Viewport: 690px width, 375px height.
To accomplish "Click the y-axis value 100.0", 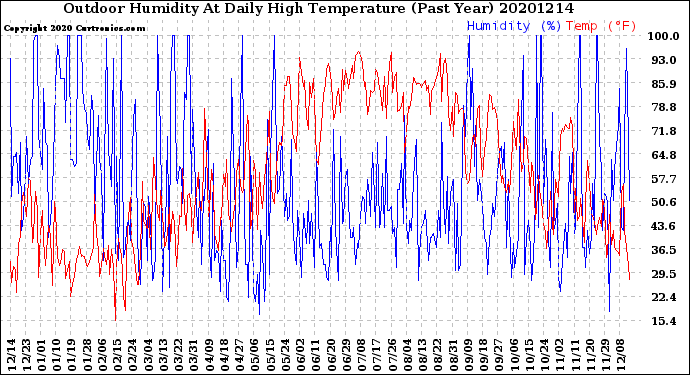I will click(x=663, y=36).
